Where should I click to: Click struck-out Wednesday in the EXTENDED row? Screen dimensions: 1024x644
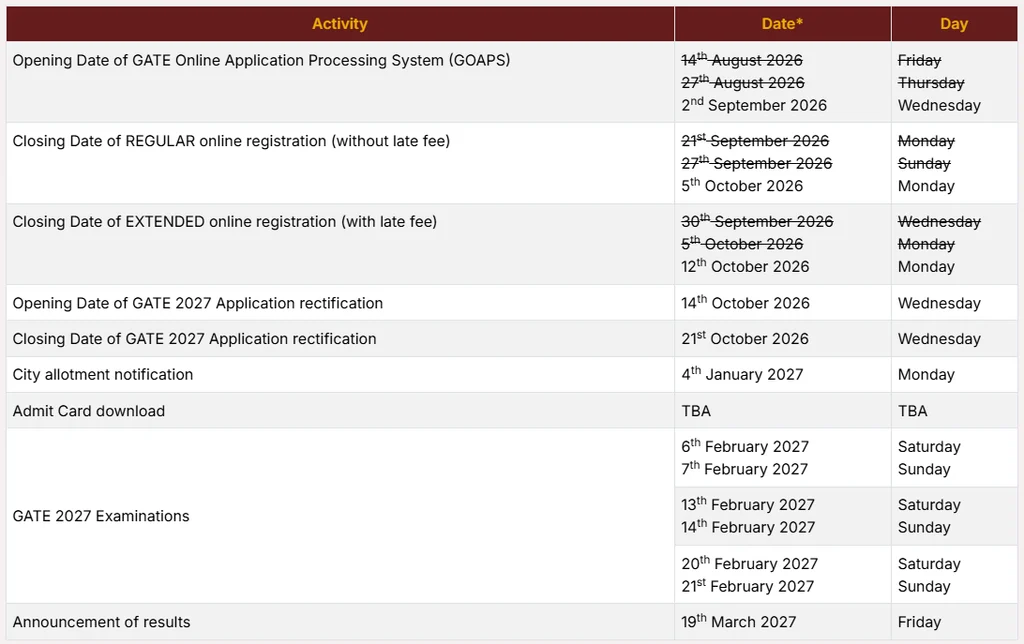(939, 221)
